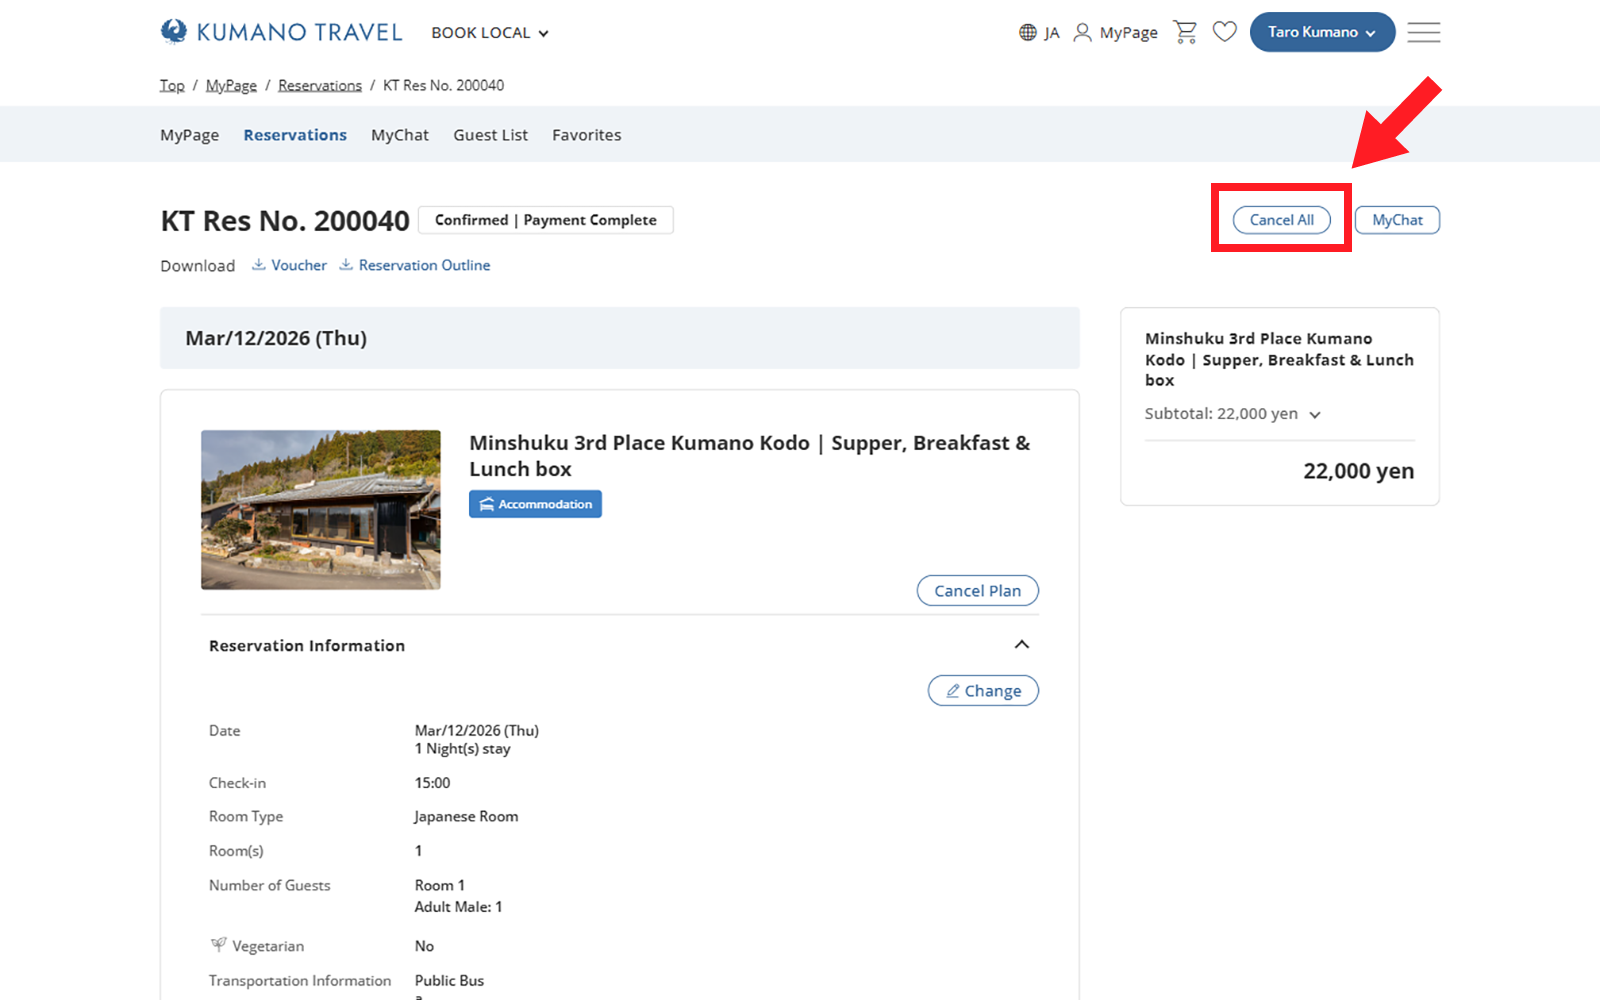
Task: Expand the BOOK LOCAL dropdown
Action: (490, 33)
